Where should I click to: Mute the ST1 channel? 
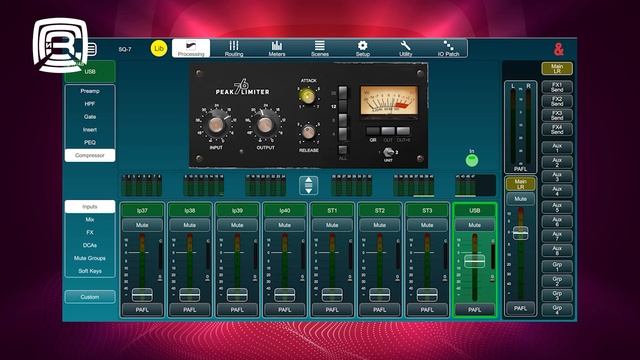332,225
